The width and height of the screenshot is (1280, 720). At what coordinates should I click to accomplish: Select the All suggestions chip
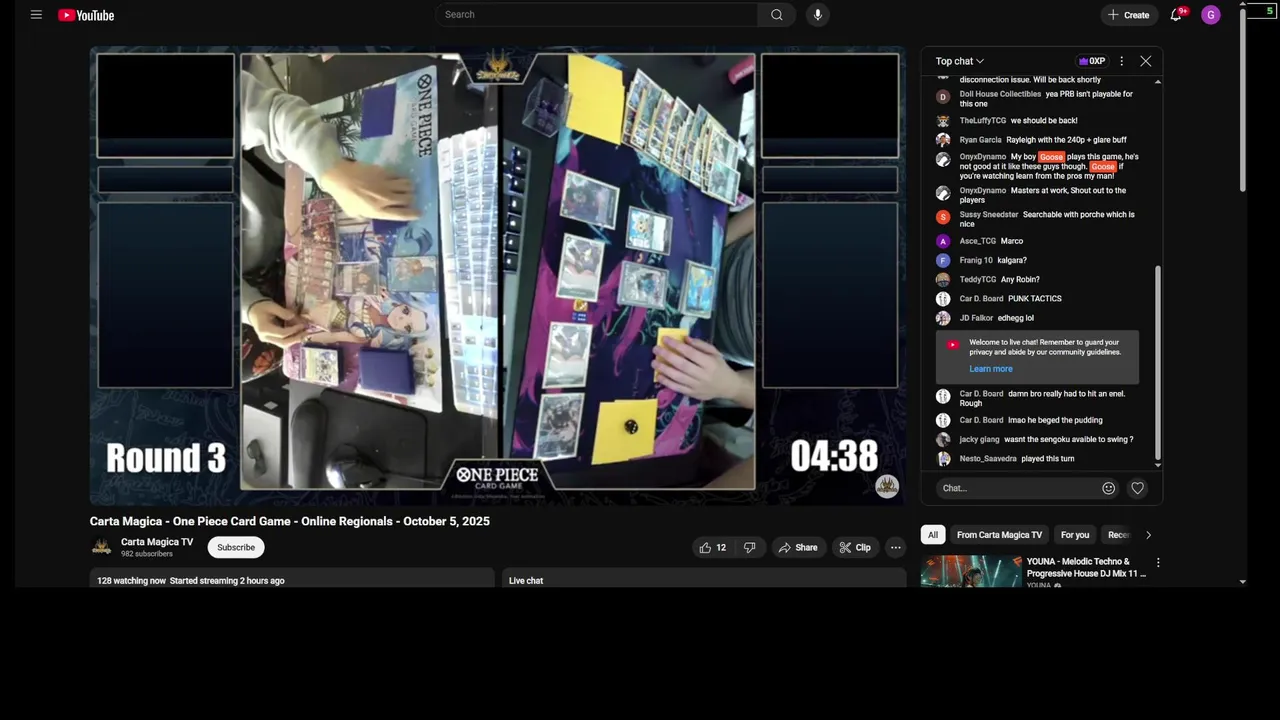(933, 535)
